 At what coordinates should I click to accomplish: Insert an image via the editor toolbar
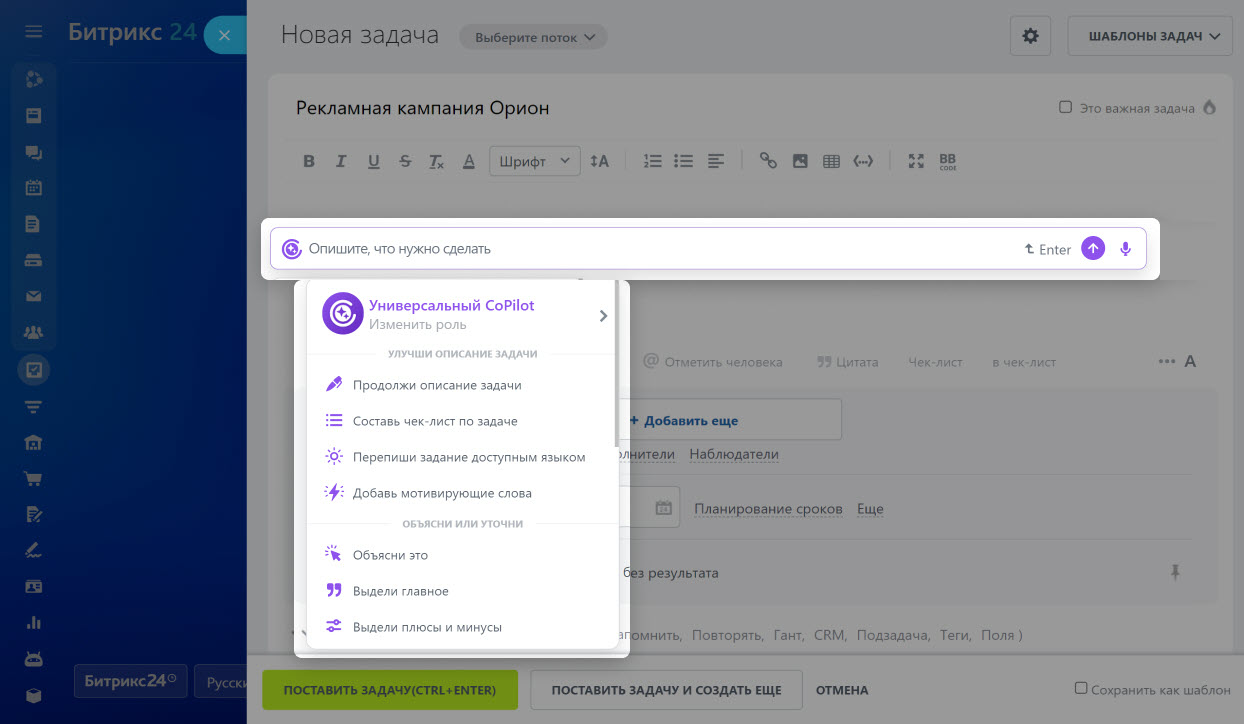point(799,160)
